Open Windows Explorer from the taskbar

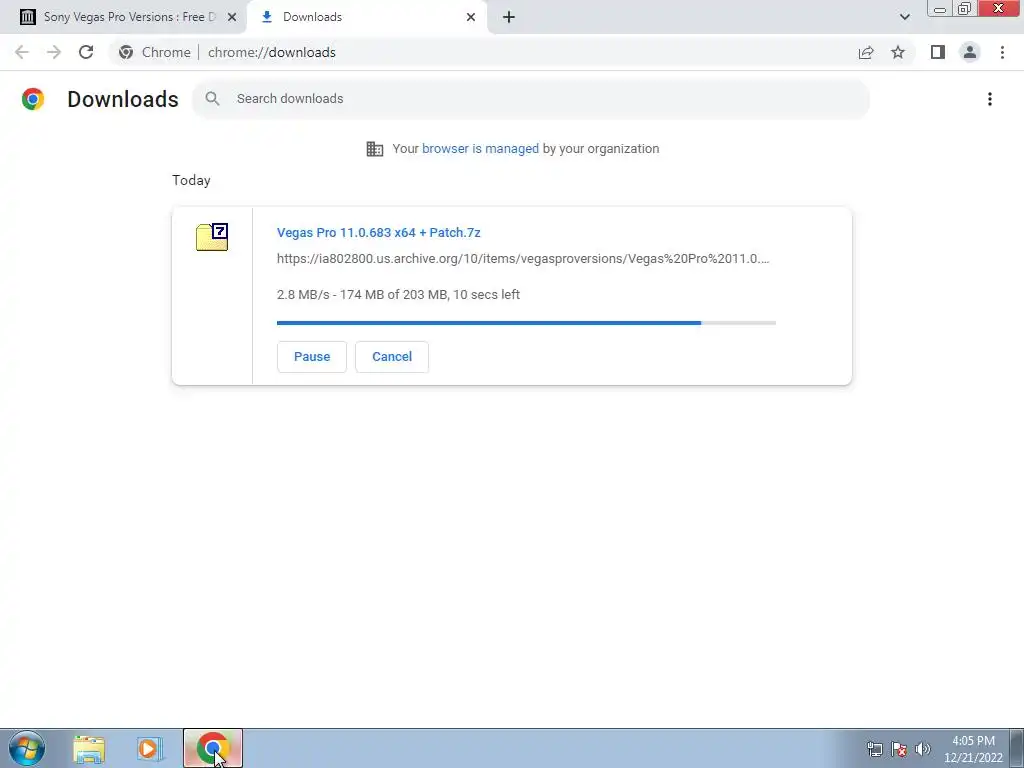[x=89, y=749]
